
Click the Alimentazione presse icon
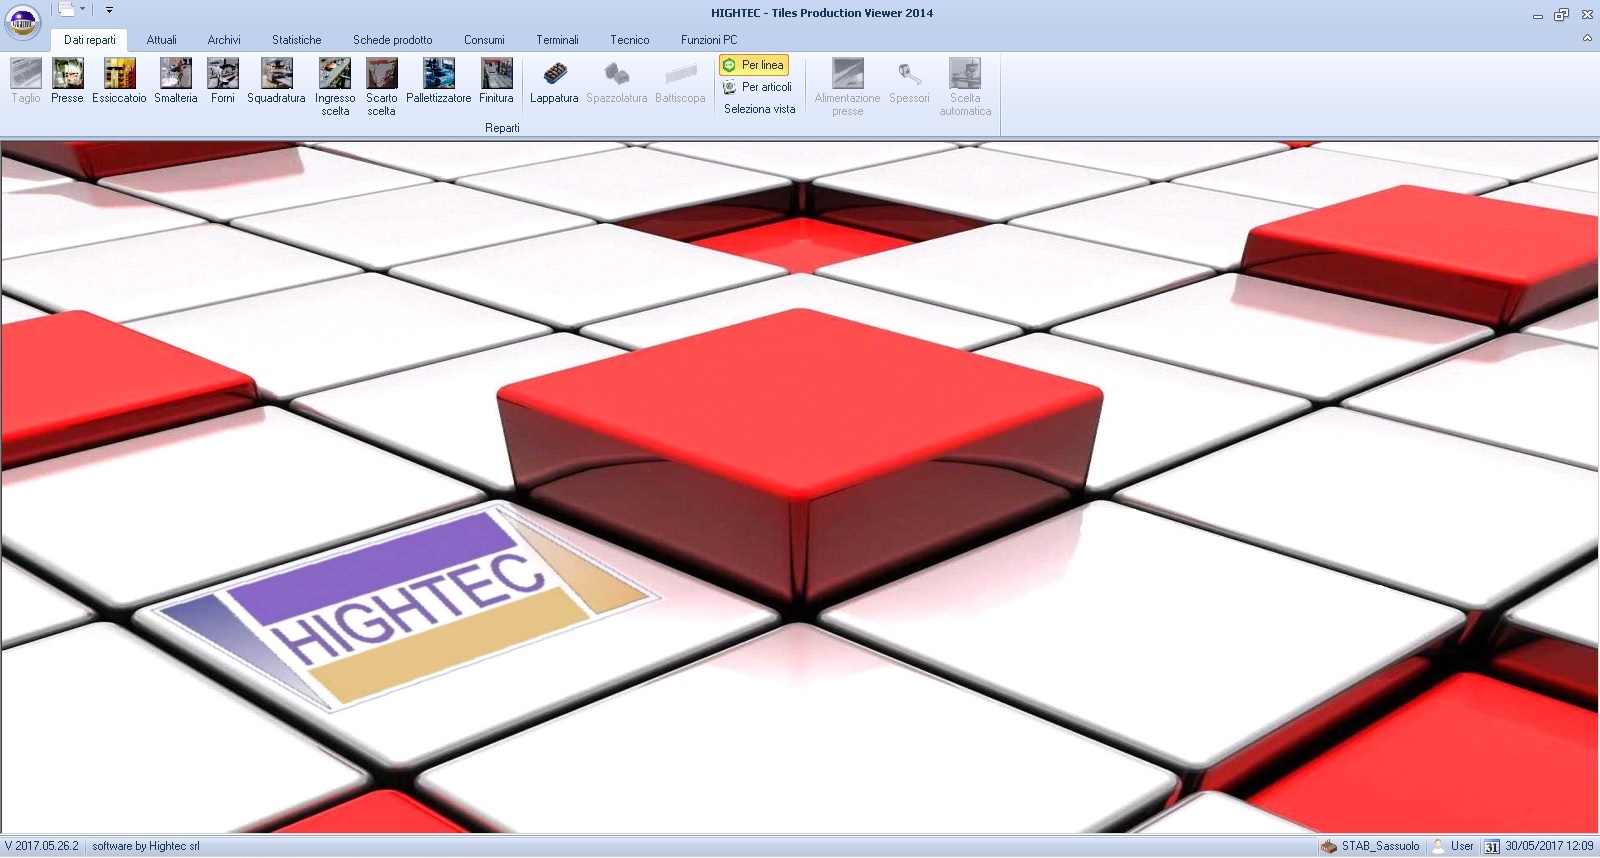coord(847,87)
